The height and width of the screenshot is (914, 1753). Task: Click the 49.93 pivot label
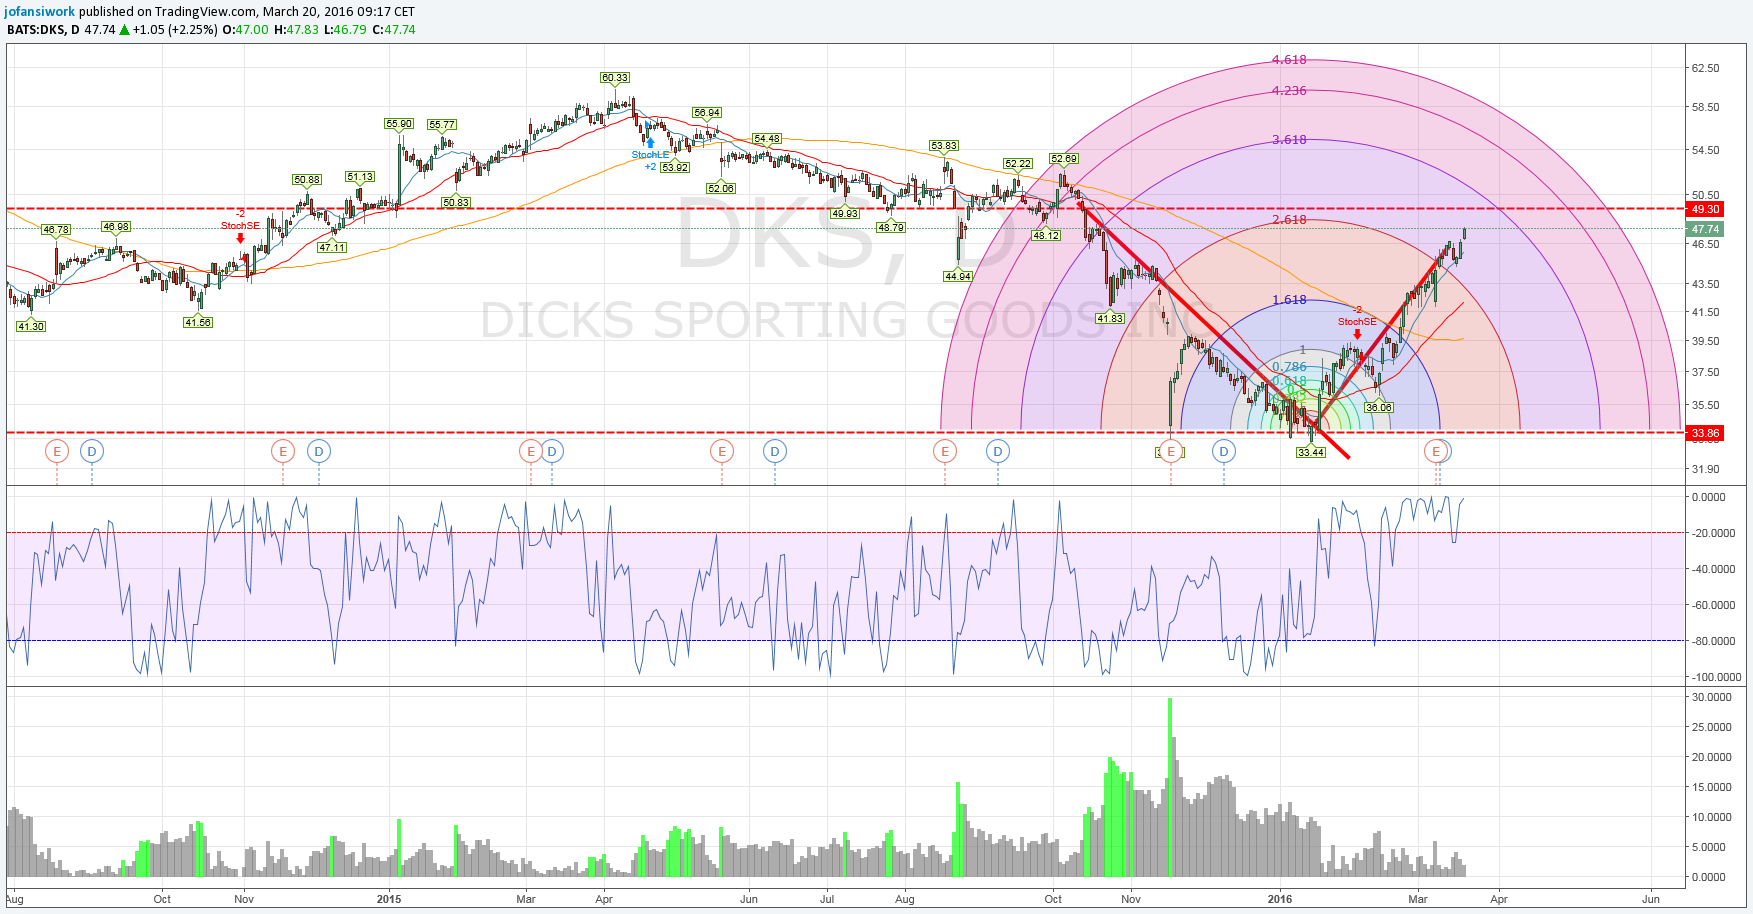(845, 213)
